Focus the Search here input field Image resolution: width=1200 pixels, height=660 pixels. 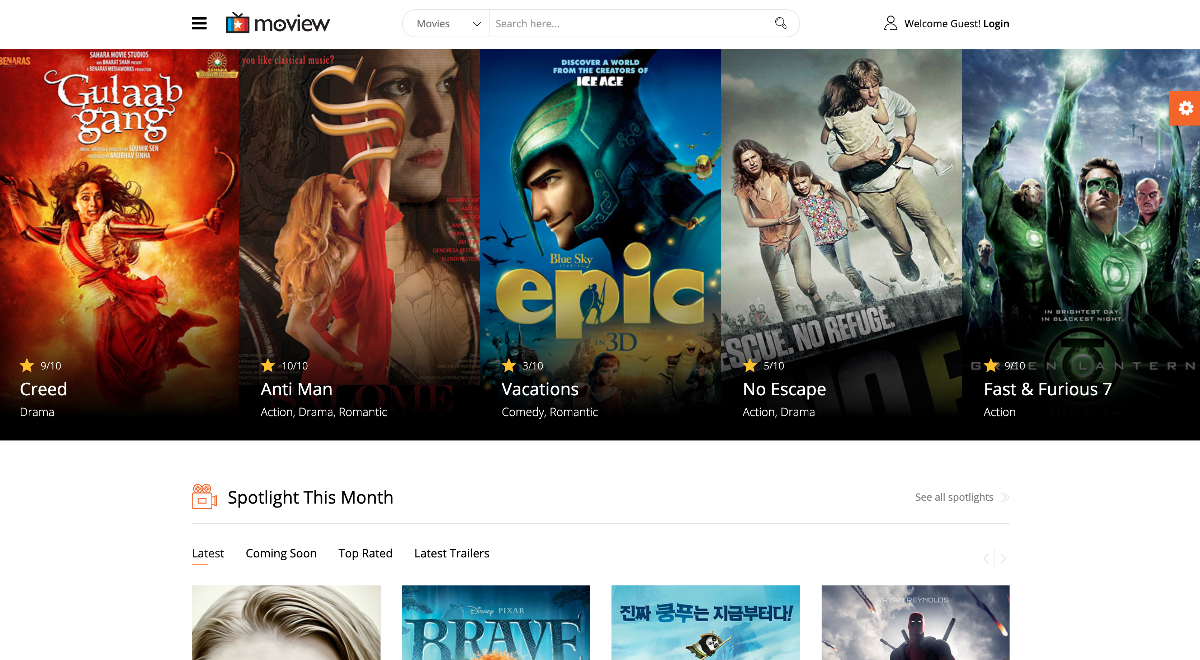point(630,23)
